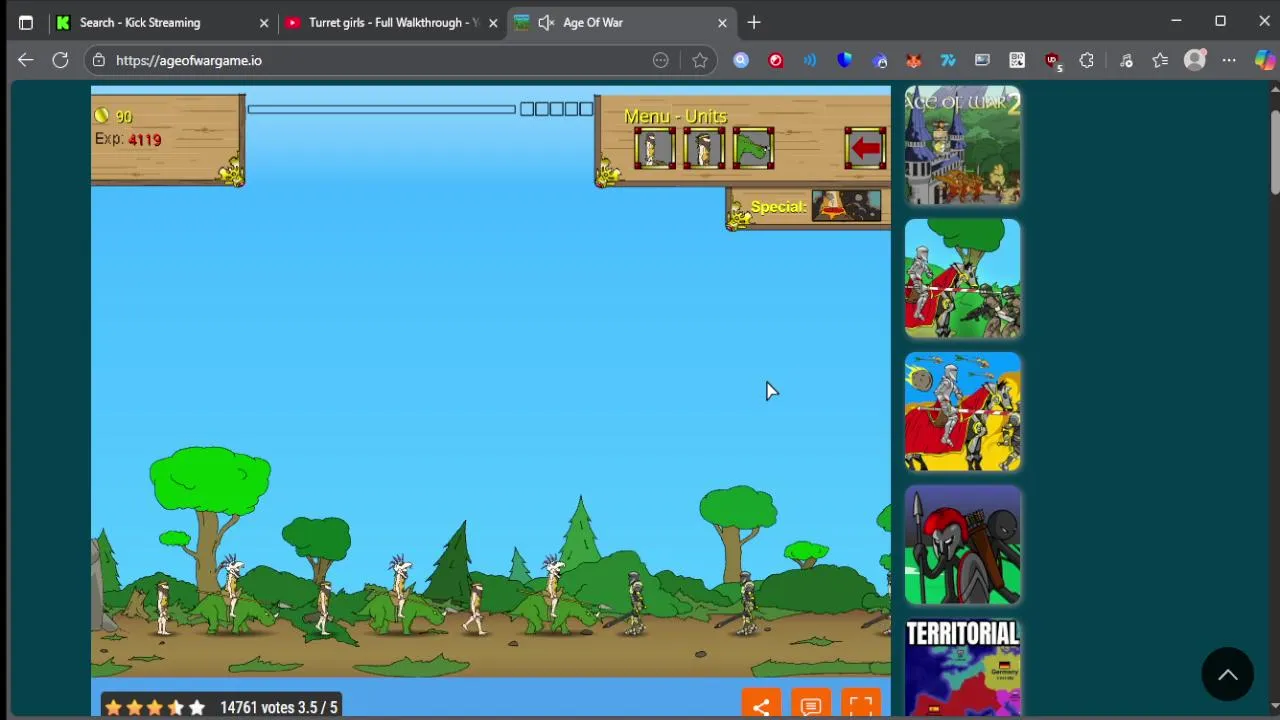Click the unit training progress bar
This screenshot has height=720, width=1280.
(381, 109)
